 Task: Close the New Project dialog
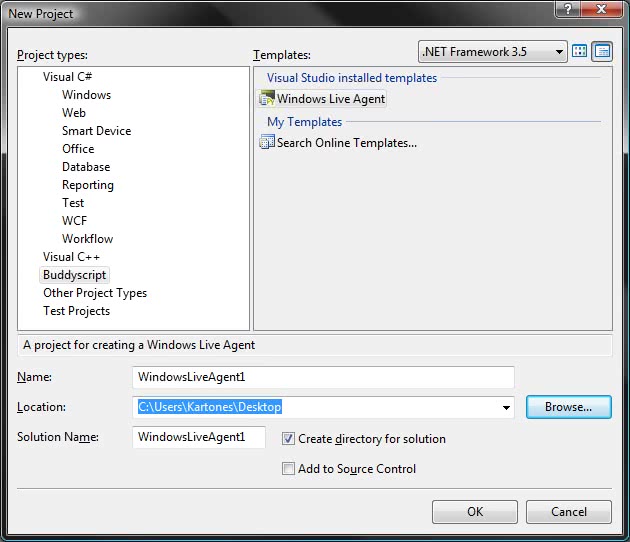pos(601,9)
